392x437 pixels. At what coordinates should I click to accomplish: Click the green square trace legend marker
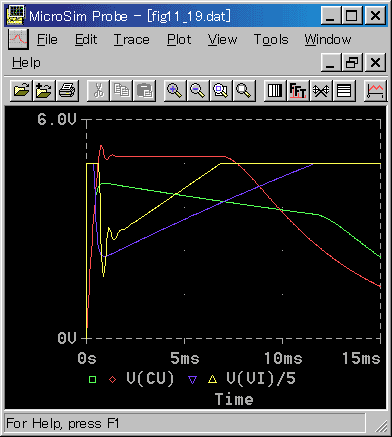click(92, 379)
